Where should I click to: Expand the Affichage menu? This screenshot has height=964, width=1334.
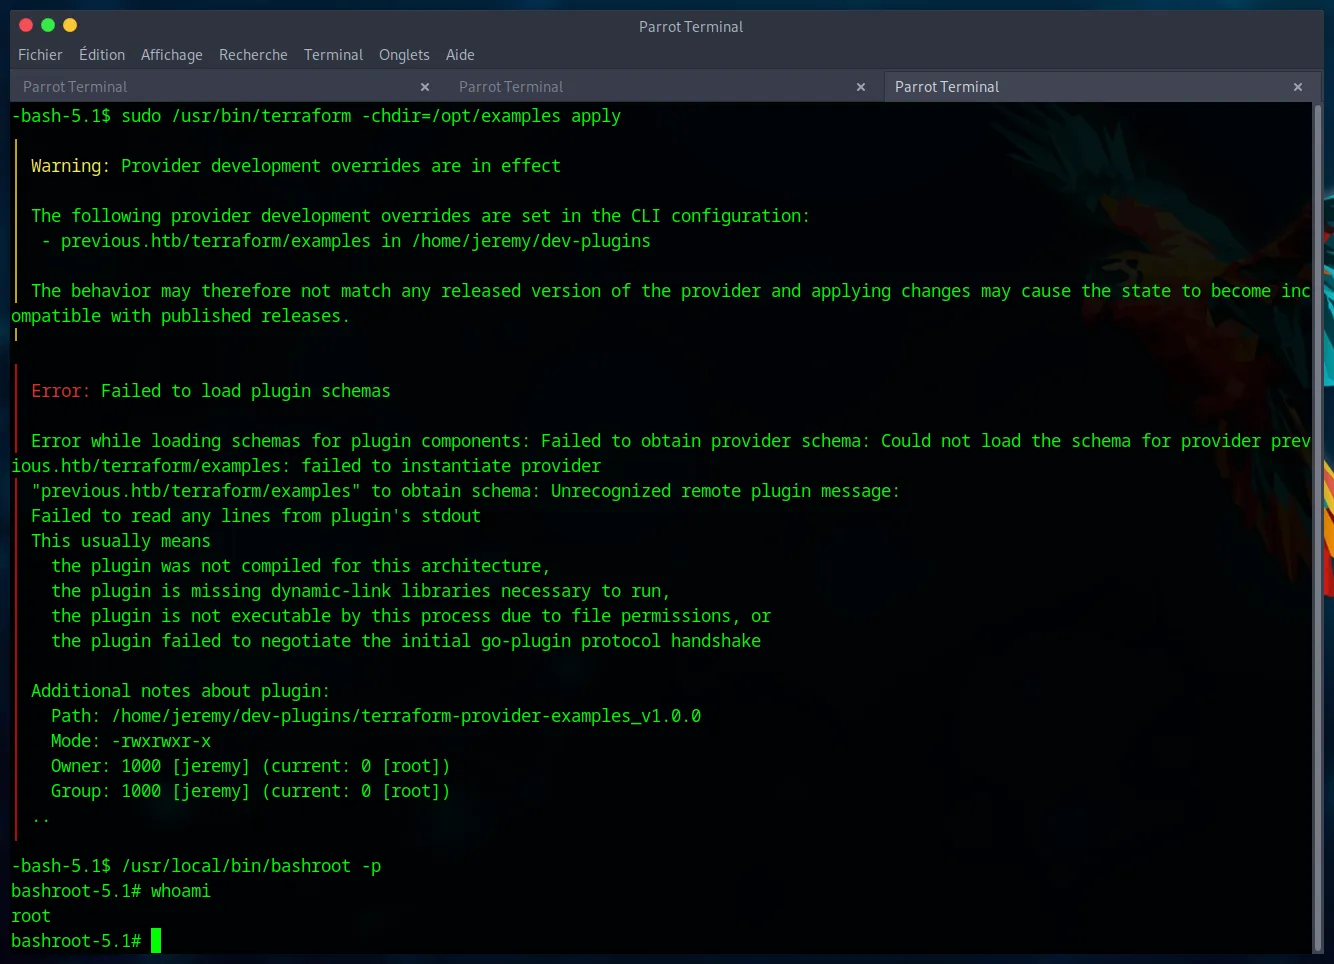click(x=171, y=55)
